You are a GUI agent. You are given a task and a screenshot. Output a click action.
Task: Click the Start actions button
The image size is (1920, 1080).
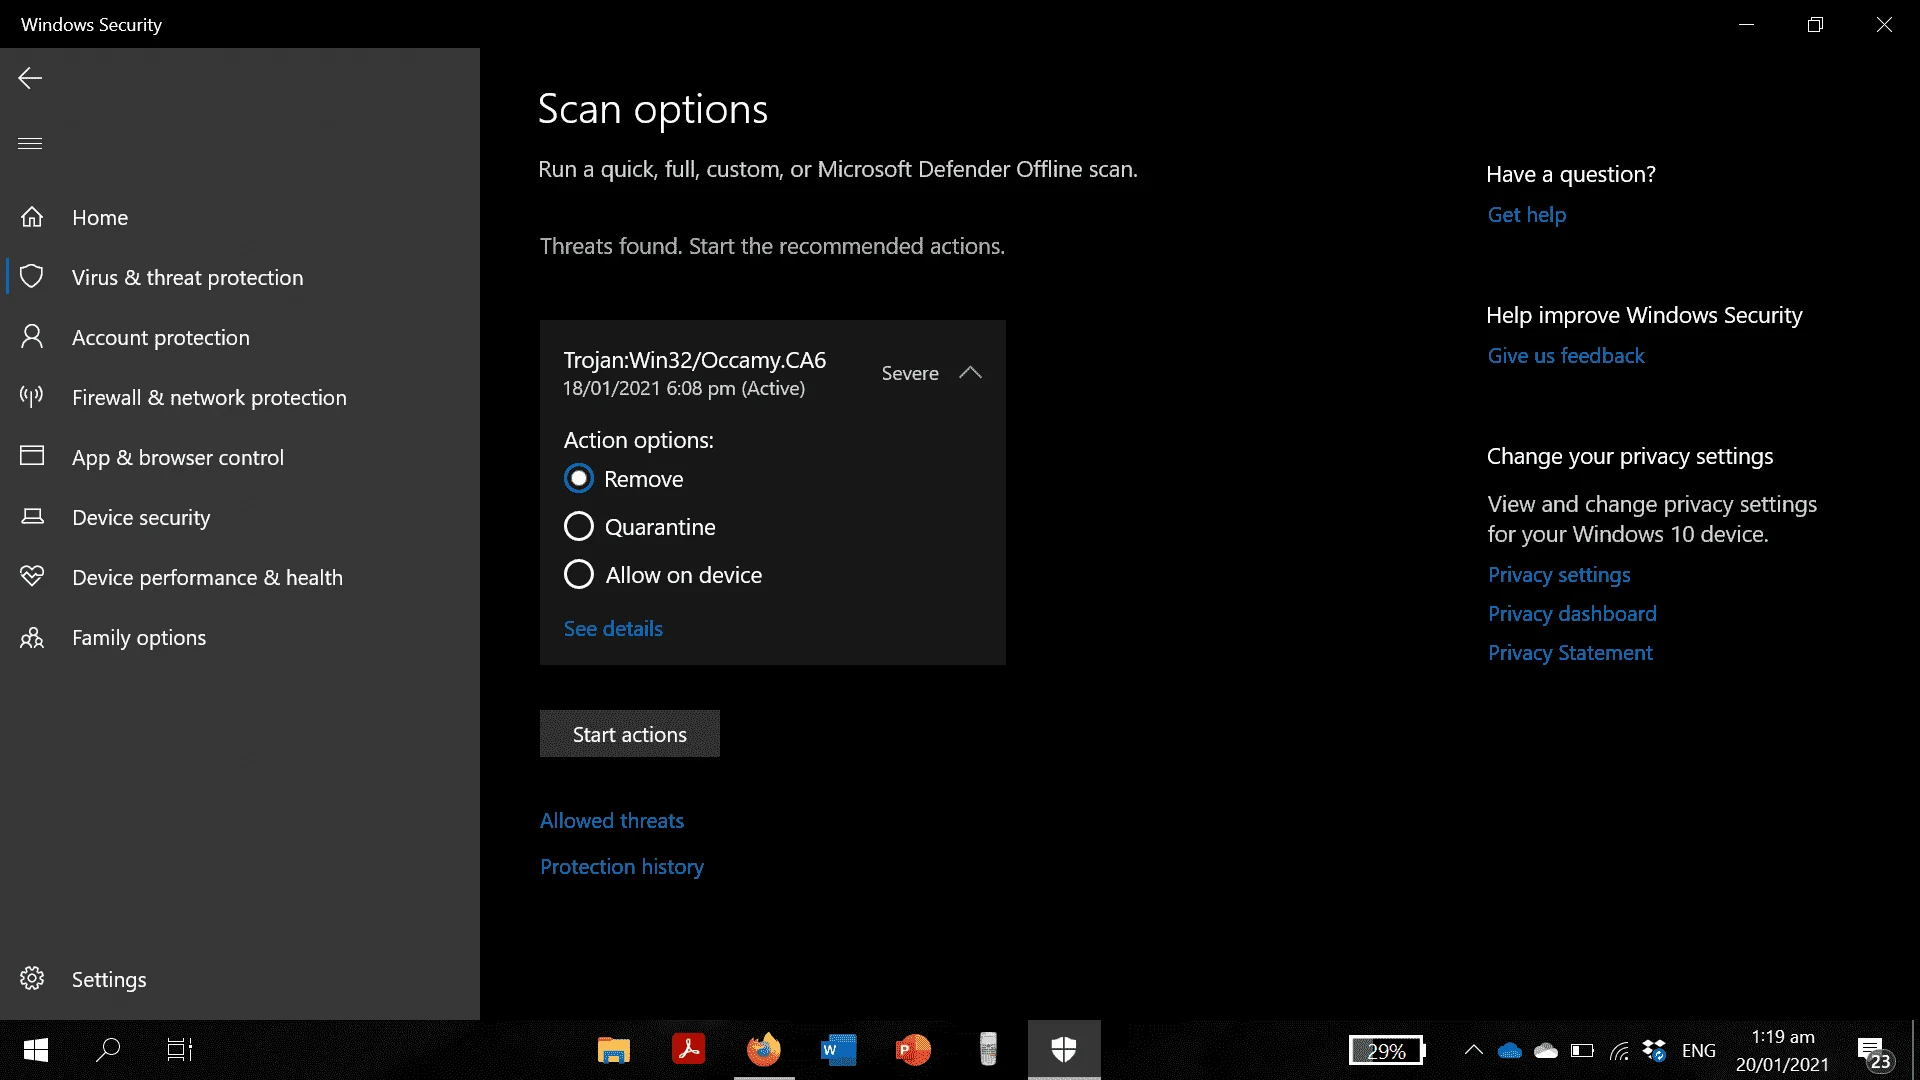pos(630,734)
